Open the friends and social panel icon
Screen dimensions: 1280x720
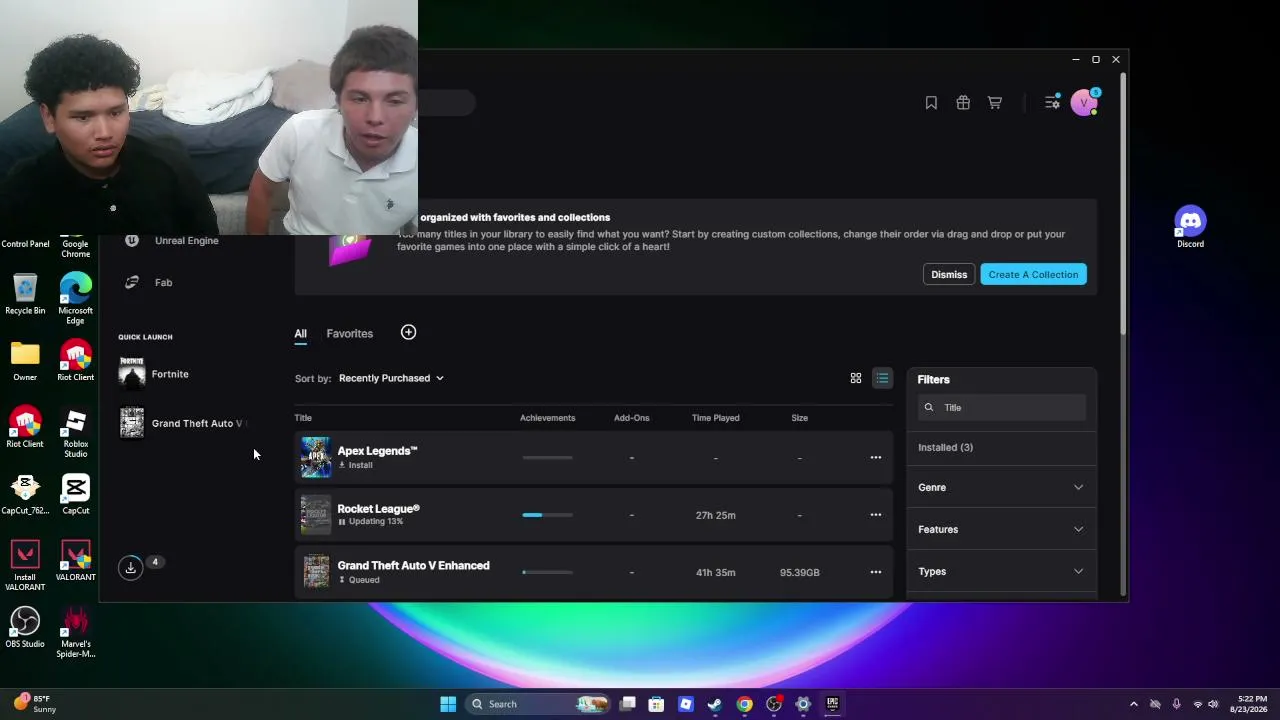pos(1052,102)
